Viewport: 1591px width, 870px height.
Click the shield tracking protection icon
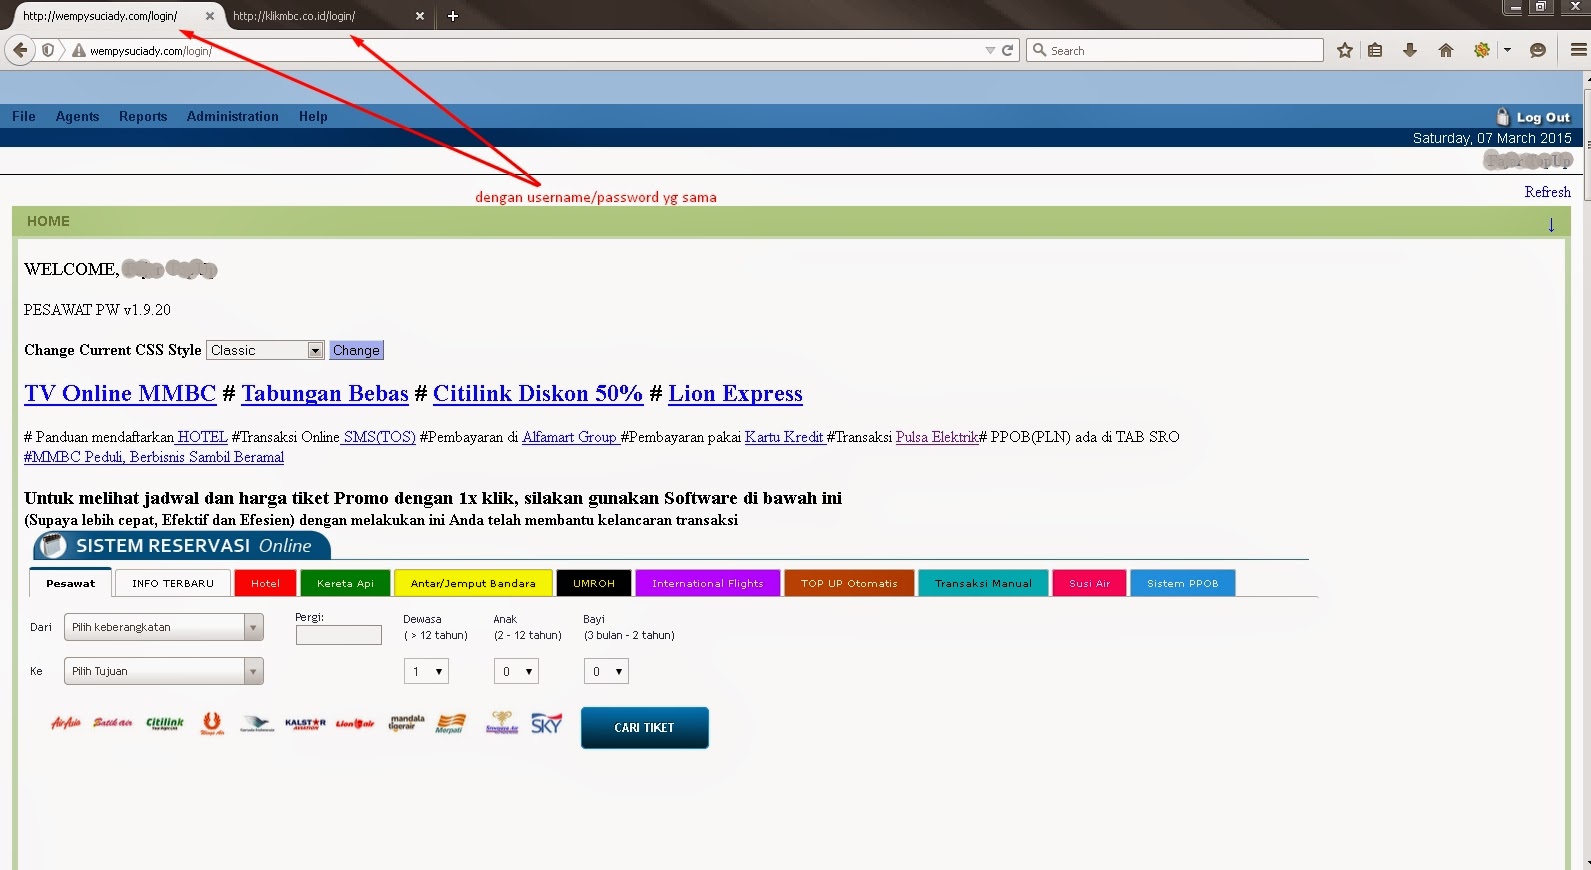(x=48, y=50)
